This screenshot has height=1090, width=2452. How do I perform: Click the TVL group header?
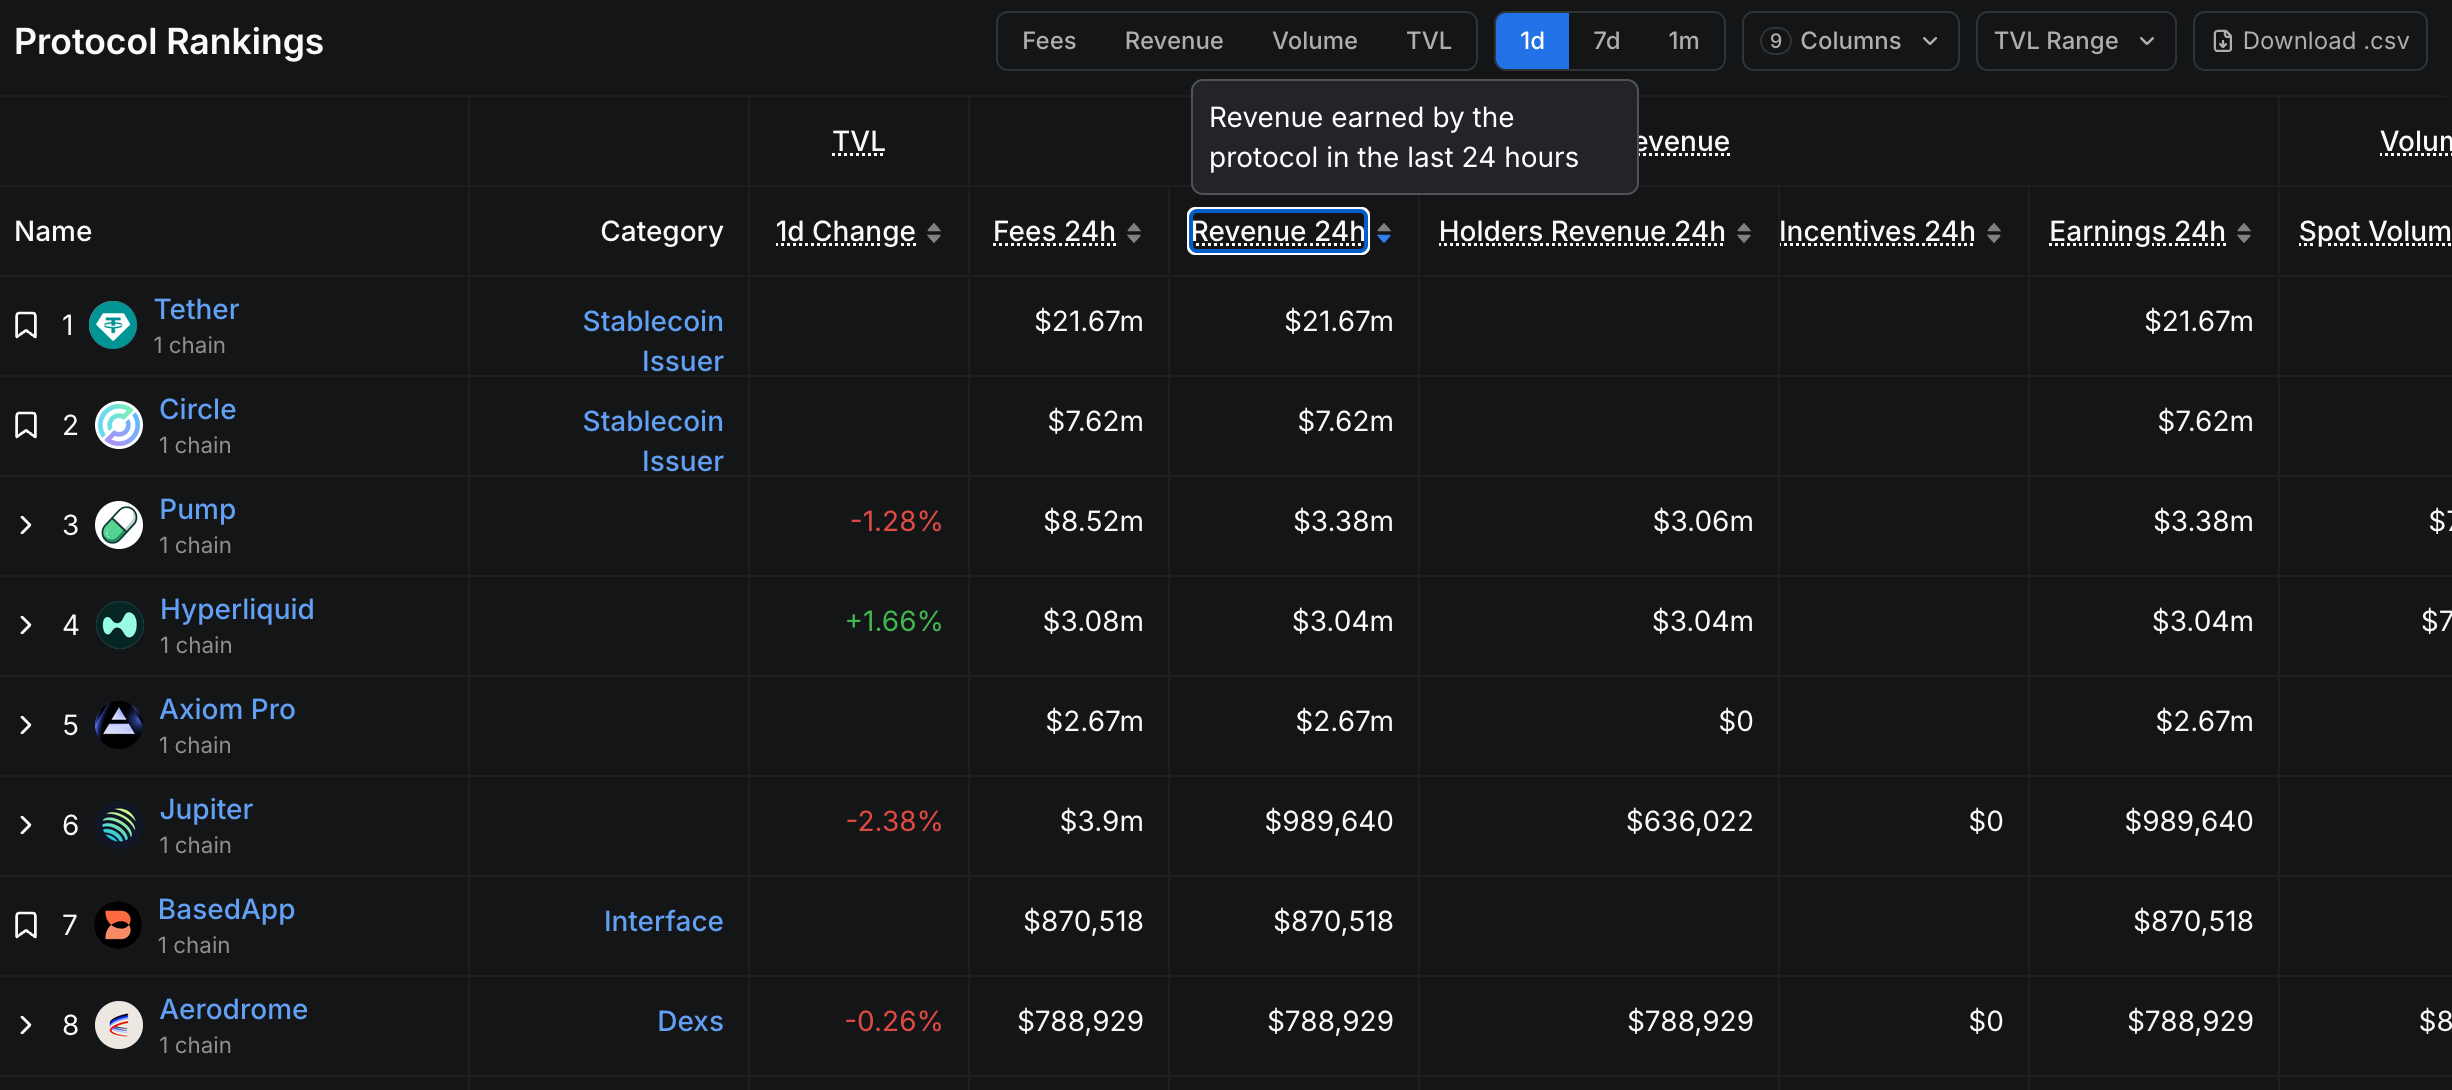pos(859,141)
